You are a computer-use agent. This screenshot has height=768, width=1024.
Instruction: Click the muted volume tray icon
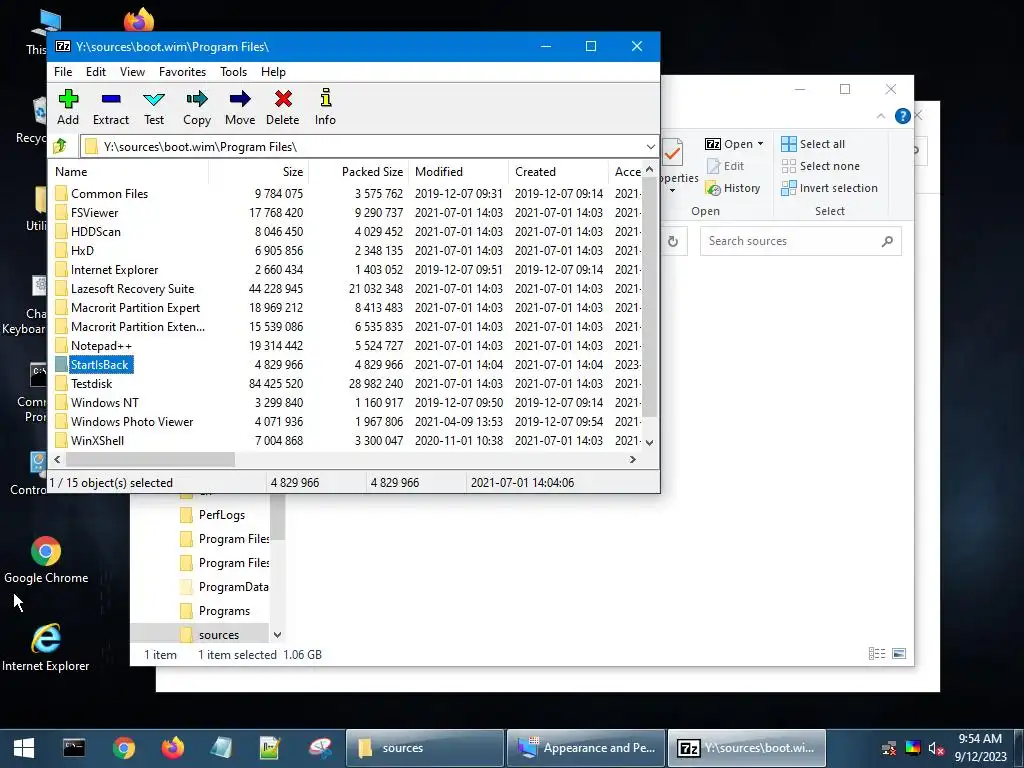[x=936, y=748]
